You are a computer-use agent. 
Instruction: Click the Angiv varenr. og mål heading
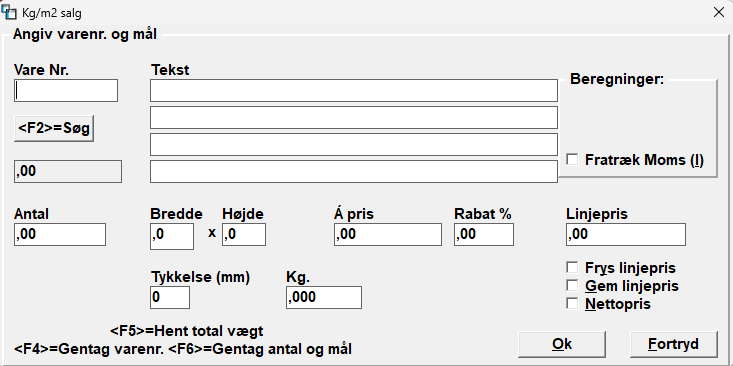85,34
